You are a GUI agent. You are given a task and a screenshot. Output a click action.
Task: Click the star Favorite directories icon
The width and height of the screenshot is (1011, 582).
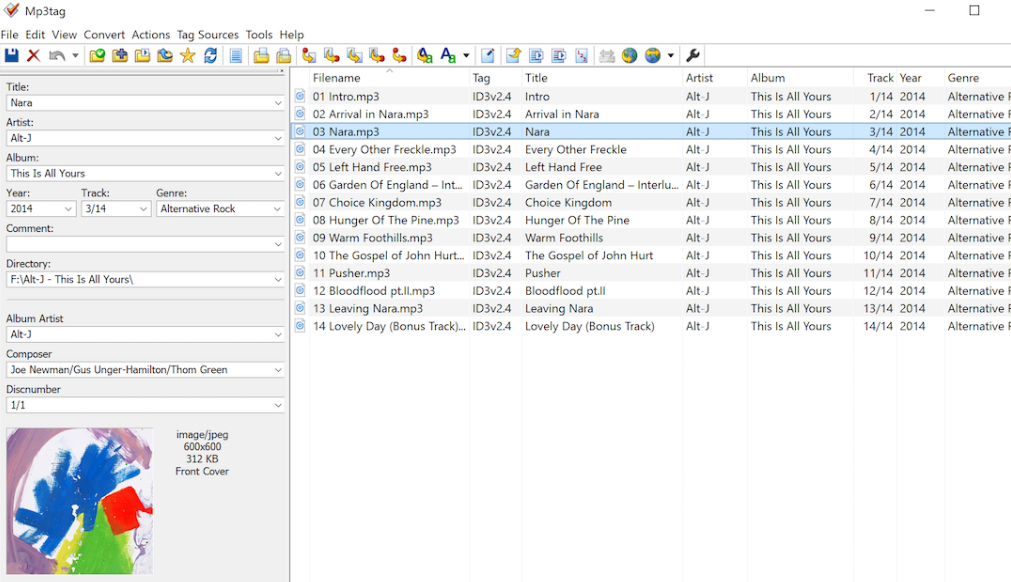(x=186, y=55)
